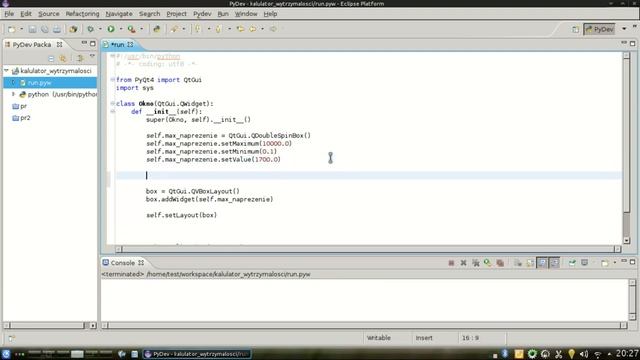The image size is (640, 360).
Task: Click the Print toolbar icon
Action: click(57, 29)
